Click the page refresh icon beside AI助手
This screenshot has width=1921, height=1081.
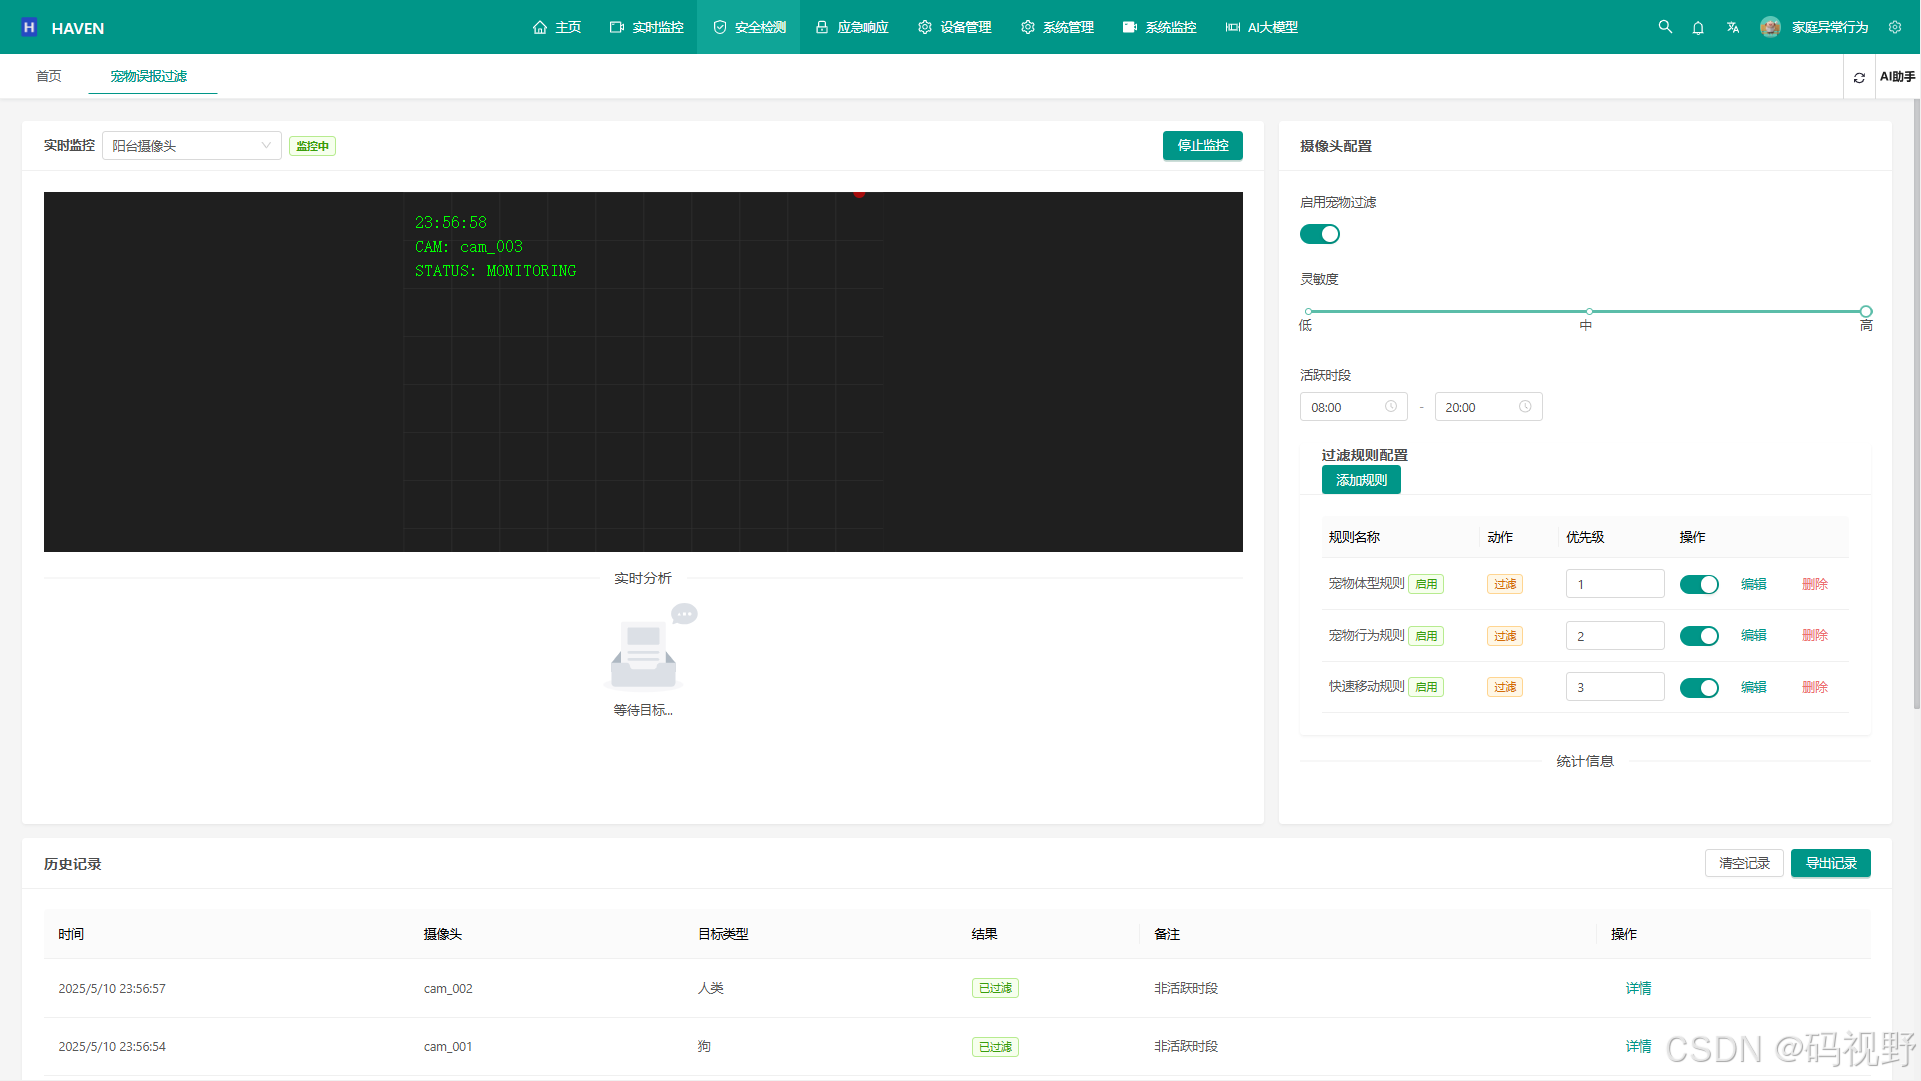pos(1859,77)
